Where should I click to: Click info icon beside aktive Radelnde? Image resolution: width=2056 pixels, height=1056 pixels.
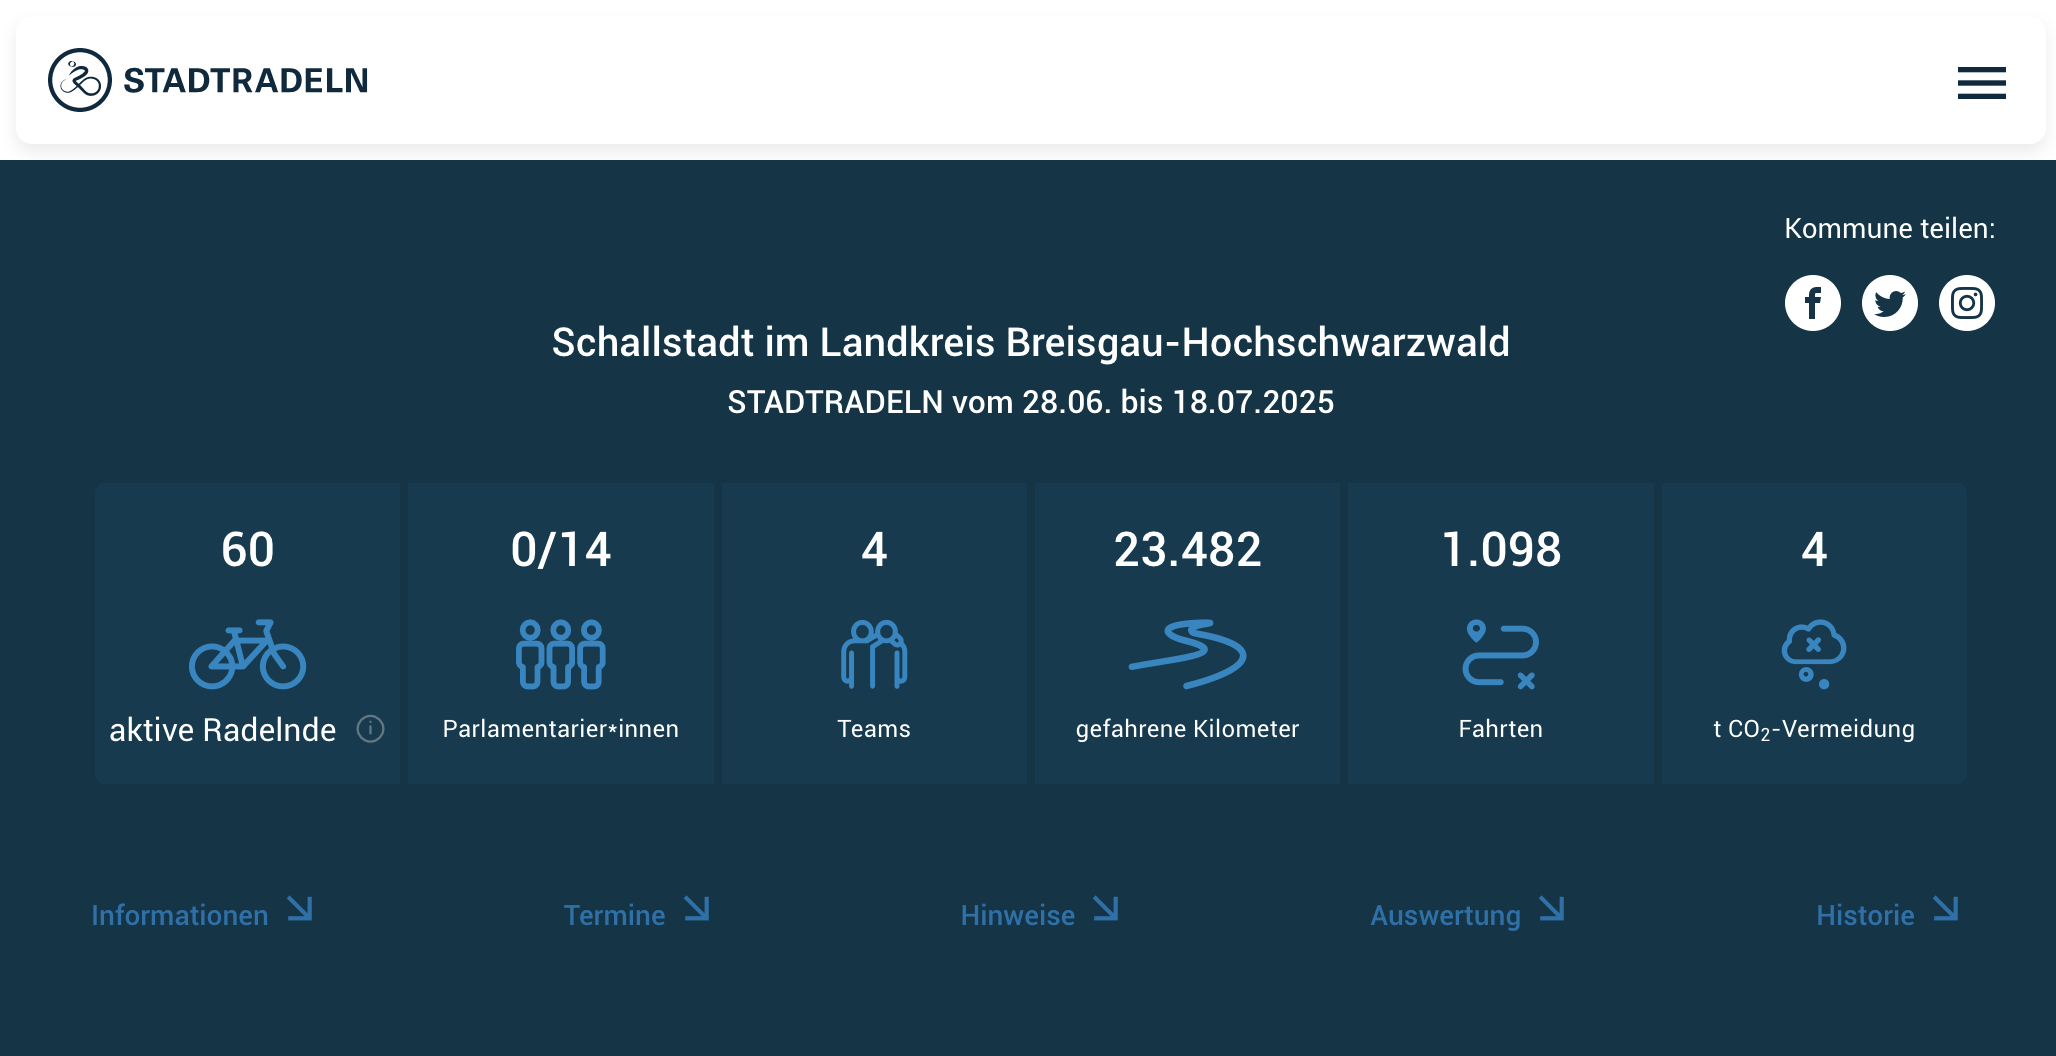370,729
